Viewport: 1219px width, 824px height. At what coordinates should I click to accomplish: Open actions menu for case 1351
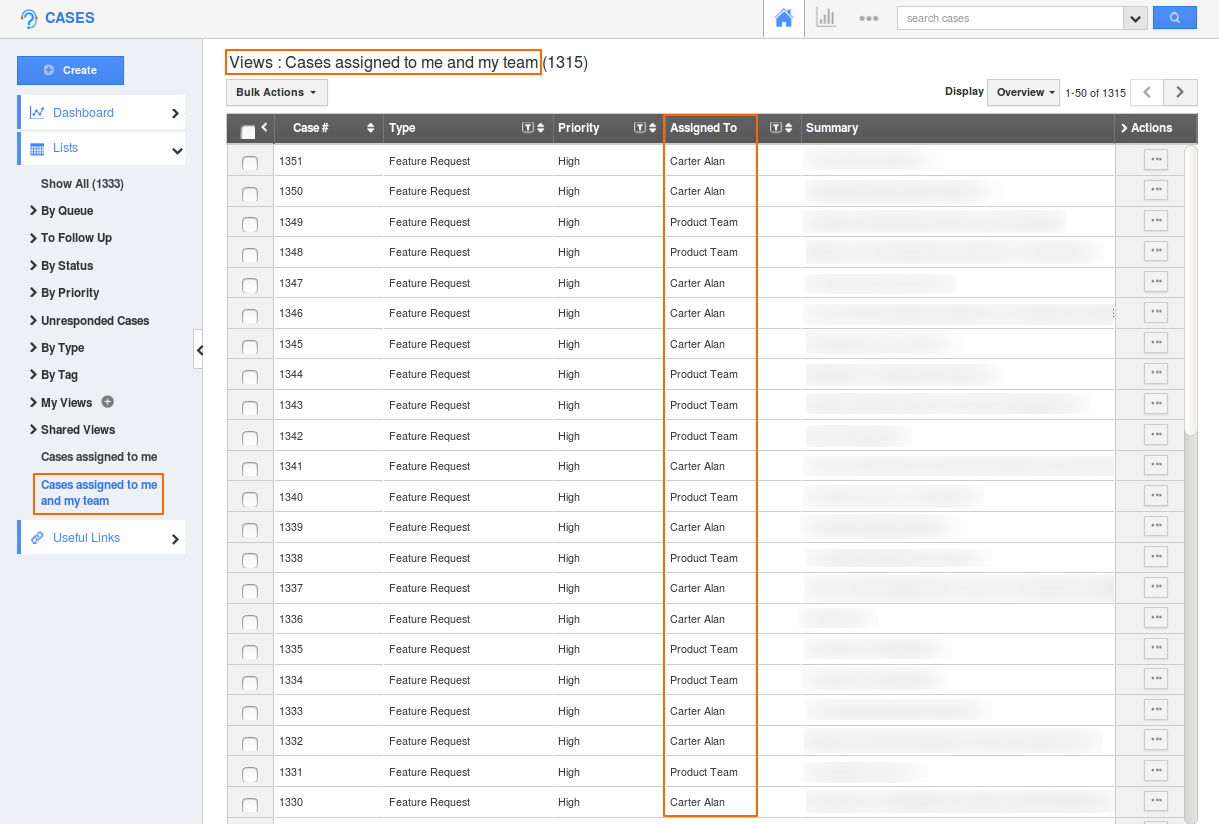pyautogui.click(x=1155, y=160)
